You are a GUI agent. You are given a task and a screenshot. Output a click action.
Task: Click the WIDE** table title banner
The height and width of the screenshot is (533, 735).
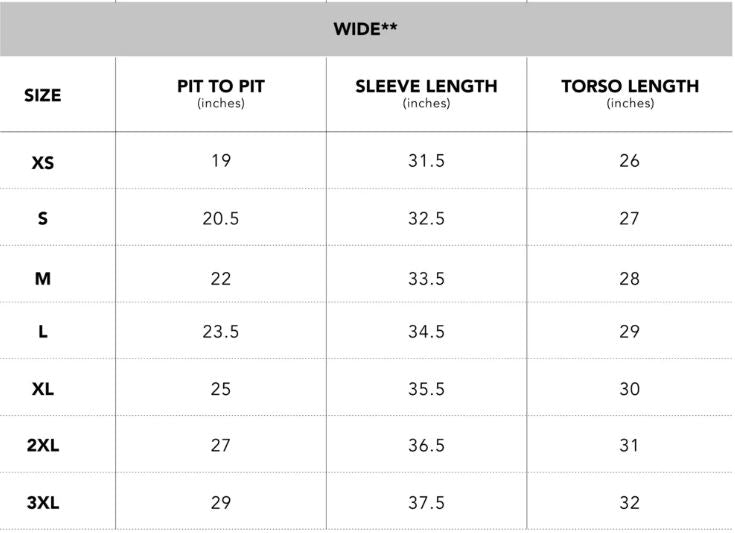[x=367, y=29]
